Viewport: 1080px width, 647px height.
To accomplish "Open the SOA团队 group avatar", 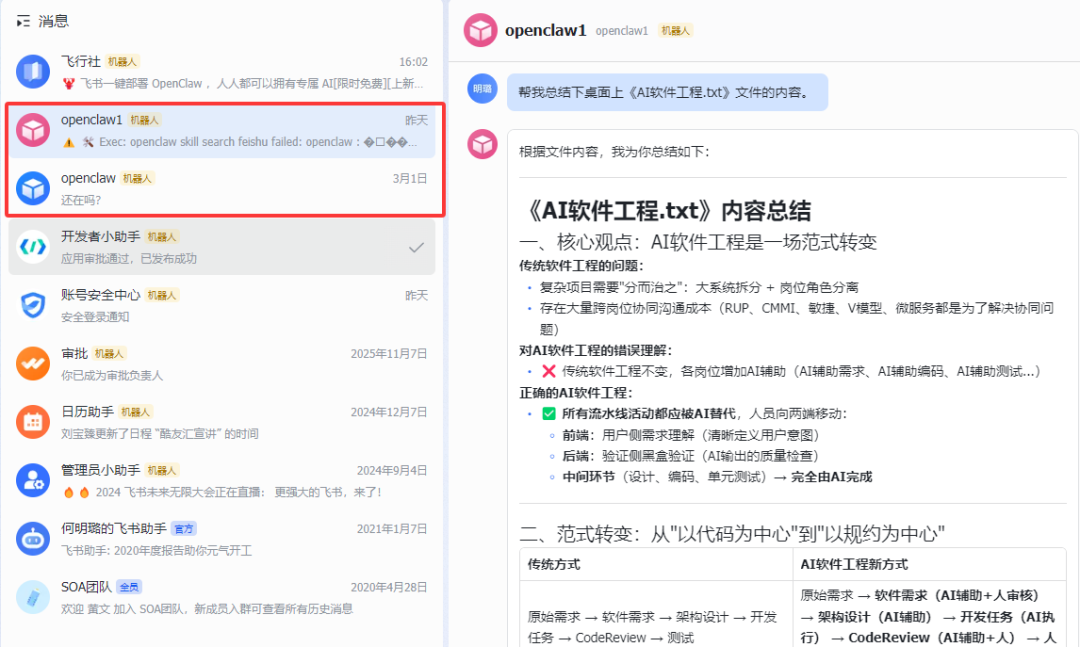I will coord(33,597).
